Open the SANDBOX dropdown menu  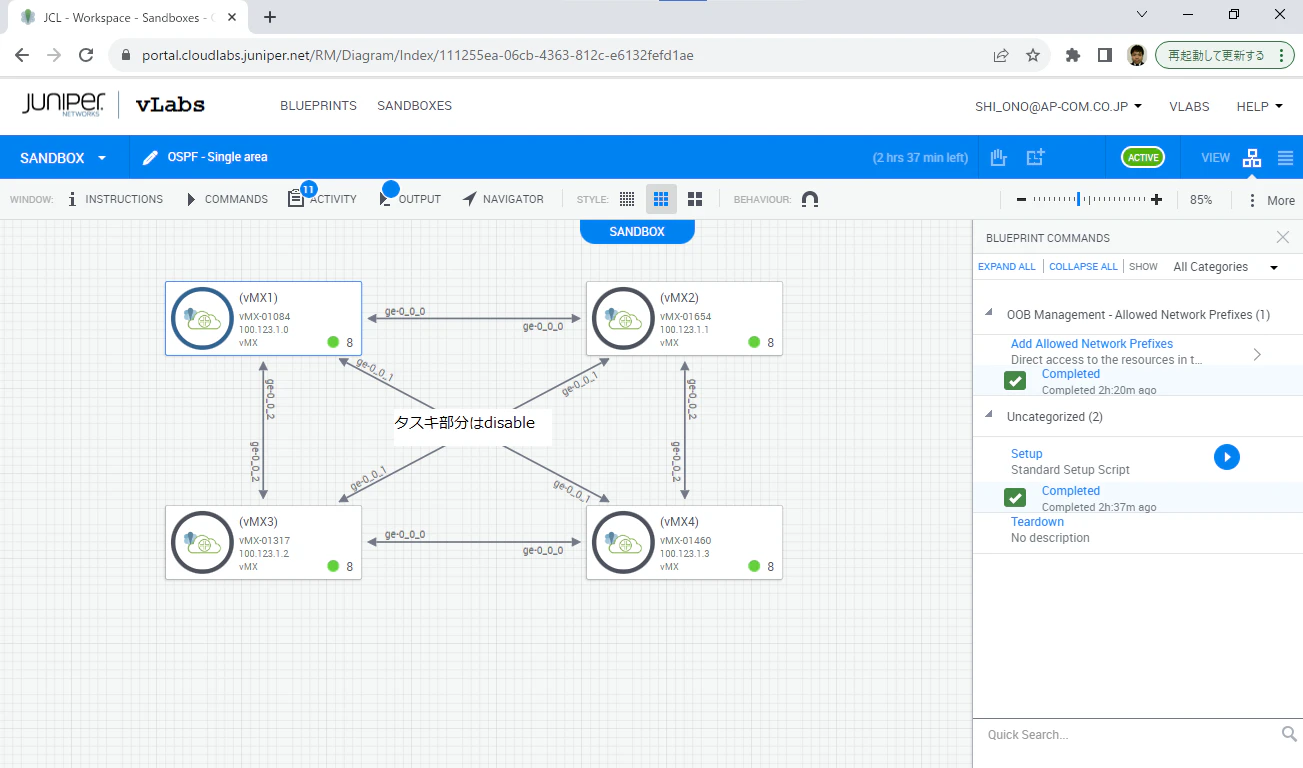tap(63, 158)
